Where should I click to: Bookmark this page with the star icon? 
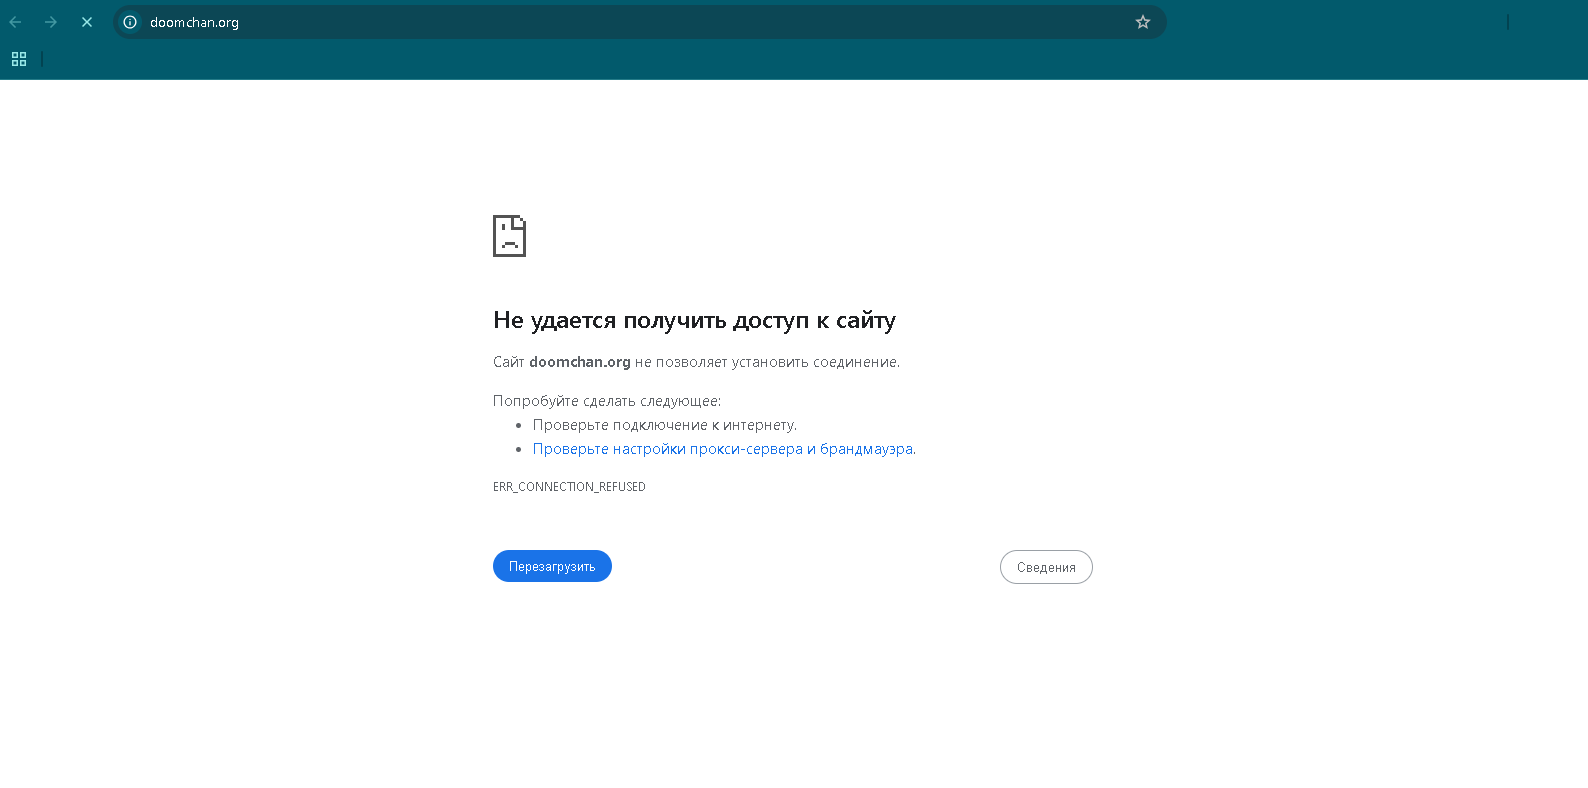[x=1143, y=22]
